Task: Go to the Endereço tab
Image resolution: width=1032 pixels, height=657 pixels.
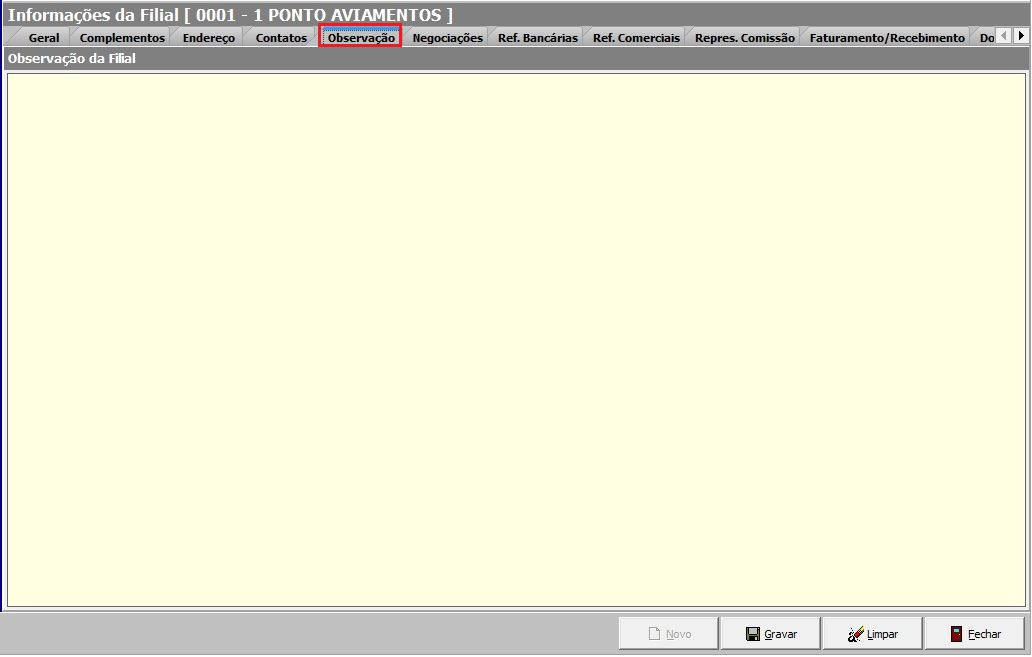Action: (x=208, y=38)
